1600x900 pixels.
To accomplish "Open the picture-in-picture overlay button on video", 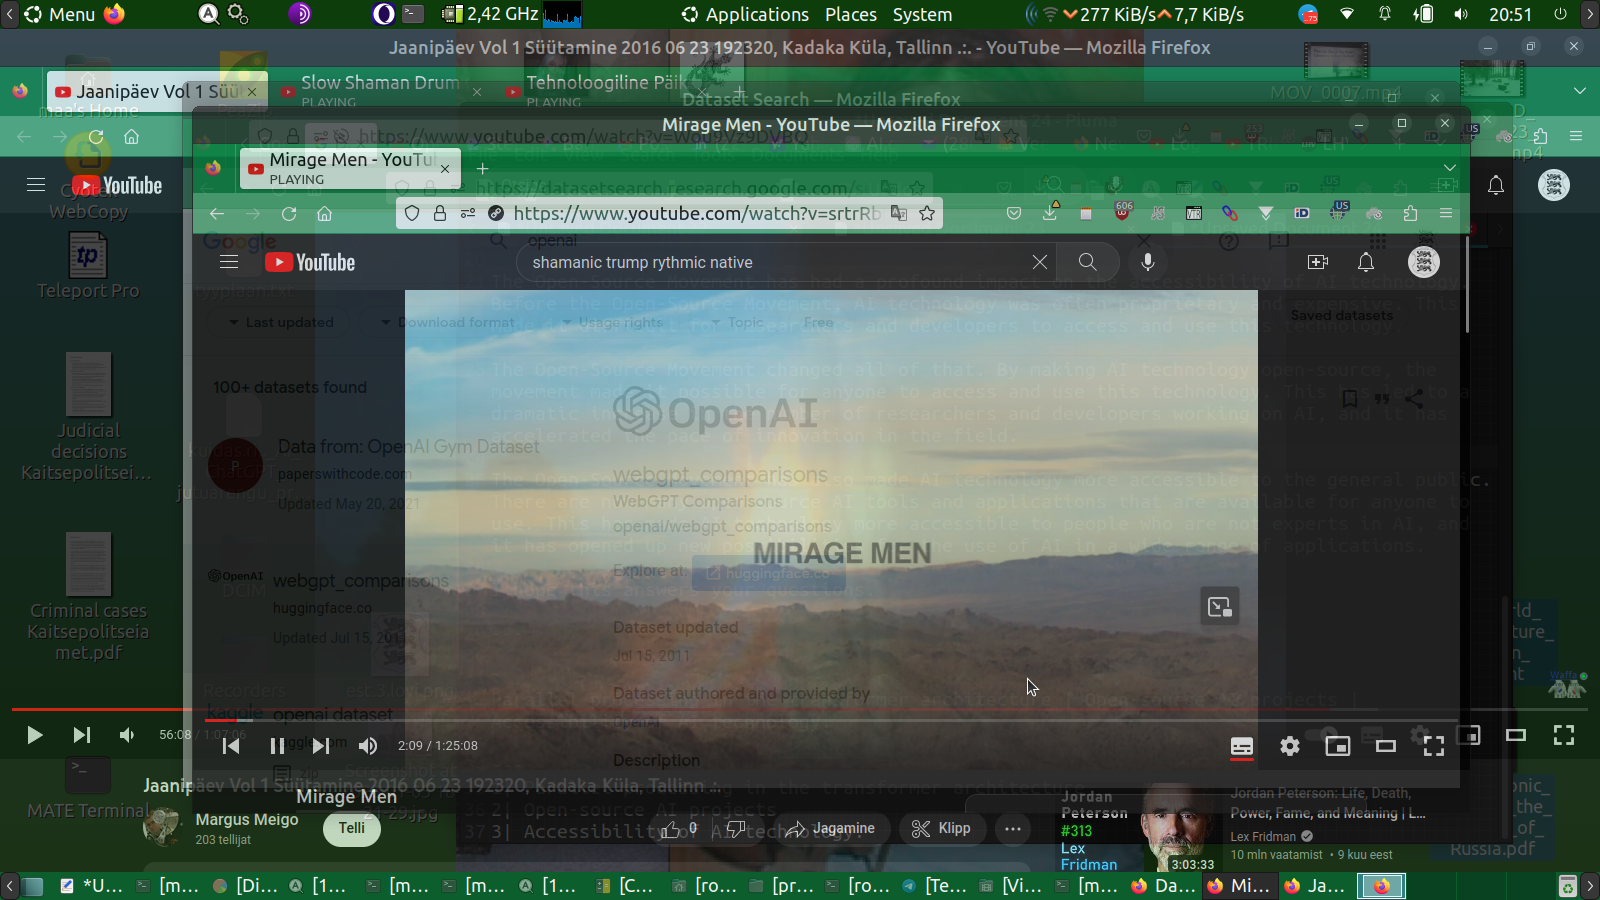I will pos(1220,606).
